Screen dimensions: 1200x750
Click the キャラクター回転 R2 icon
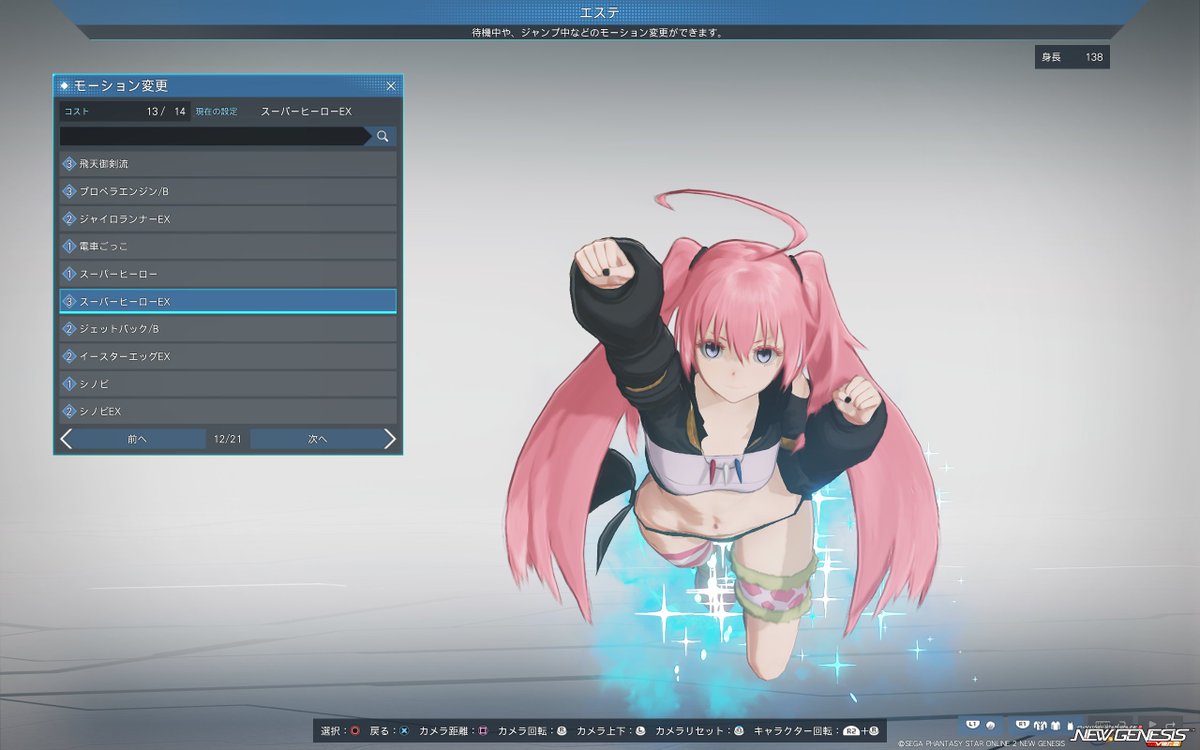coord(851,731)
